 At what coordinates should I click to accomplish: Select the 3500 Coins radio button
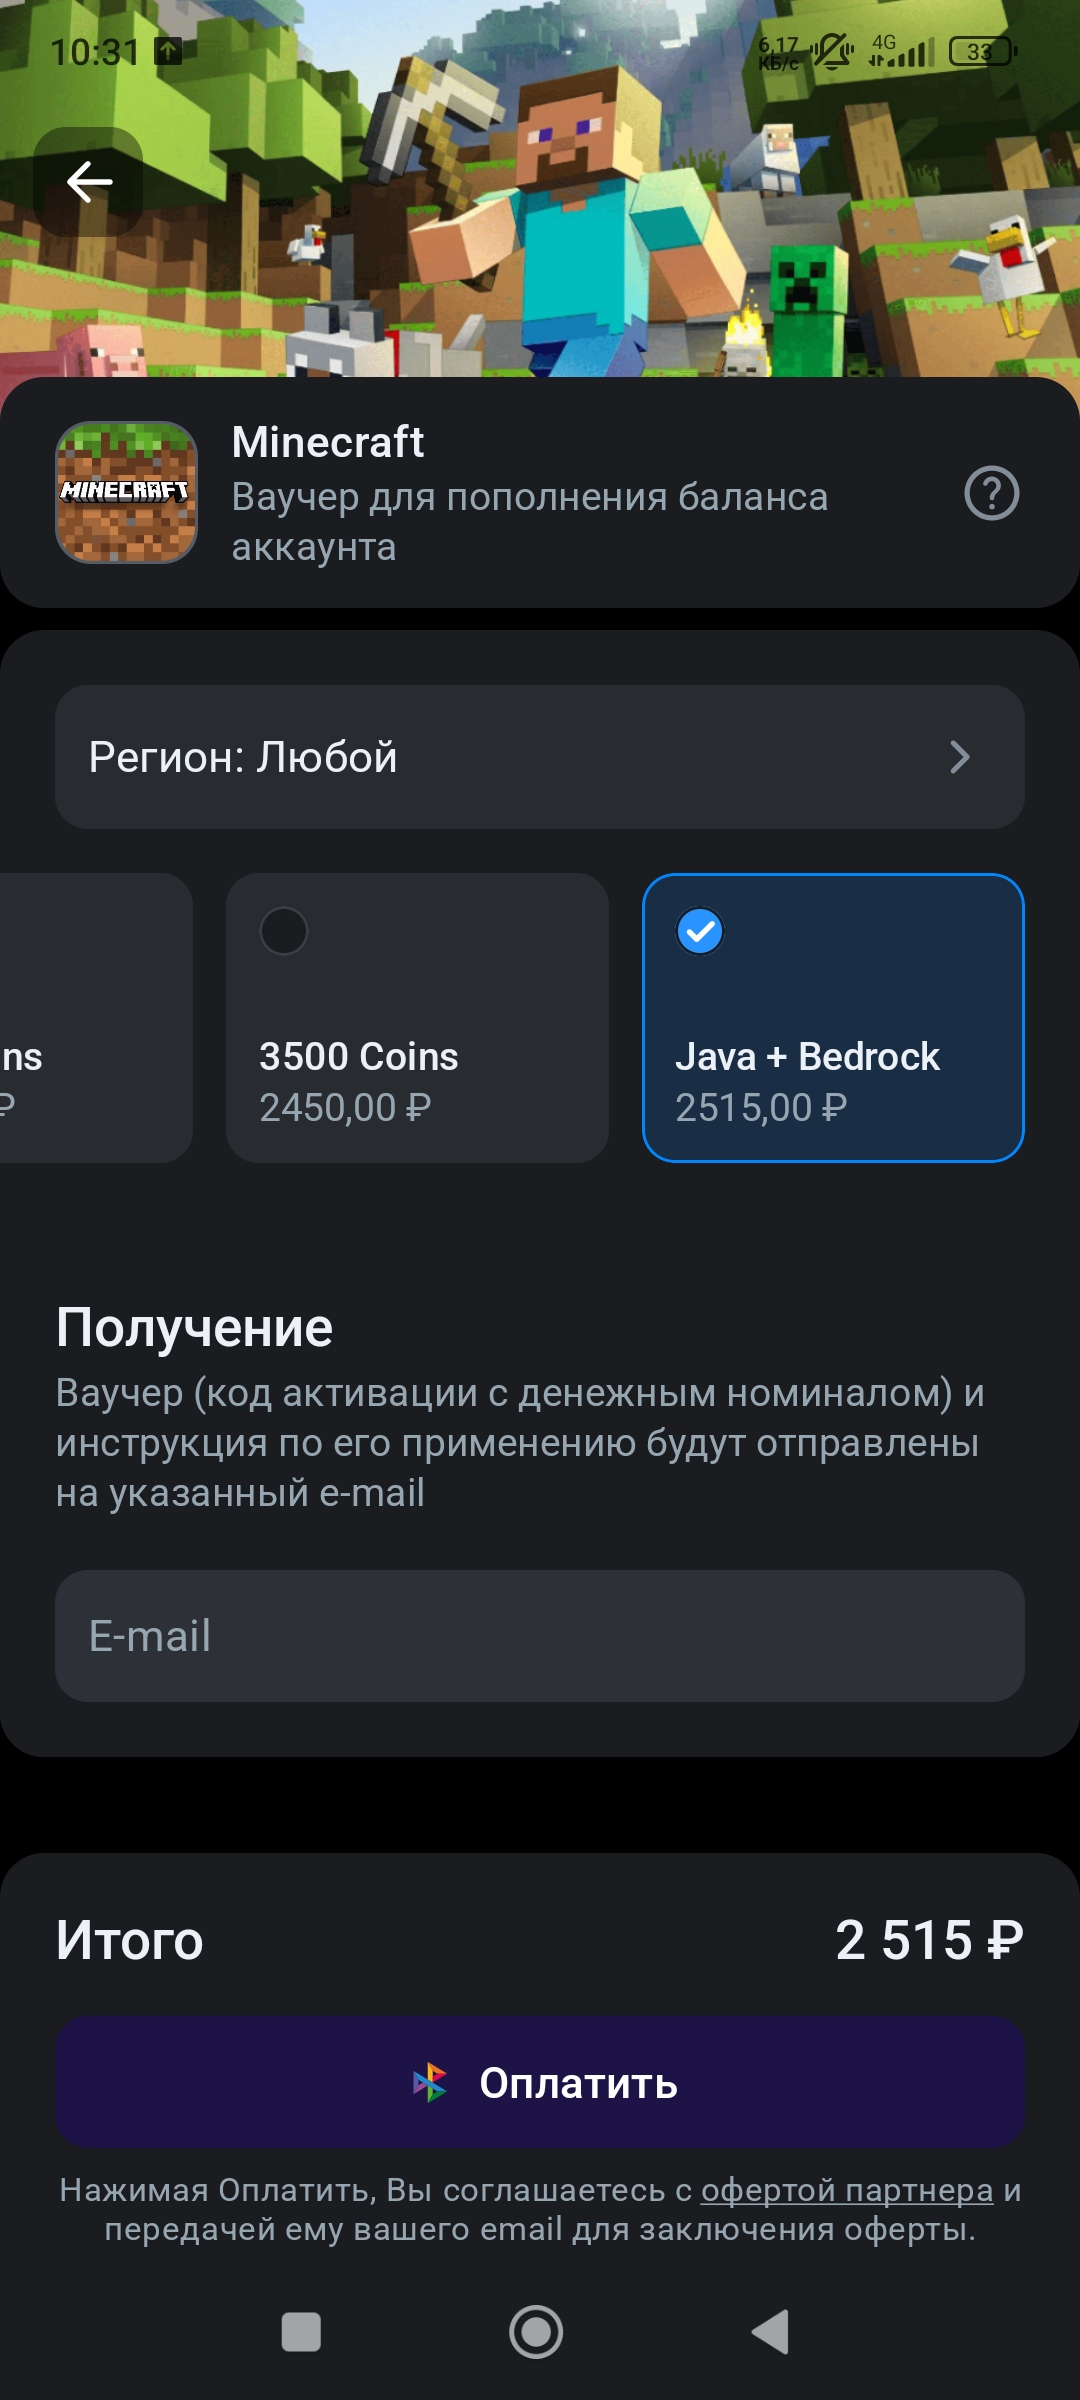tap(284, 931)
